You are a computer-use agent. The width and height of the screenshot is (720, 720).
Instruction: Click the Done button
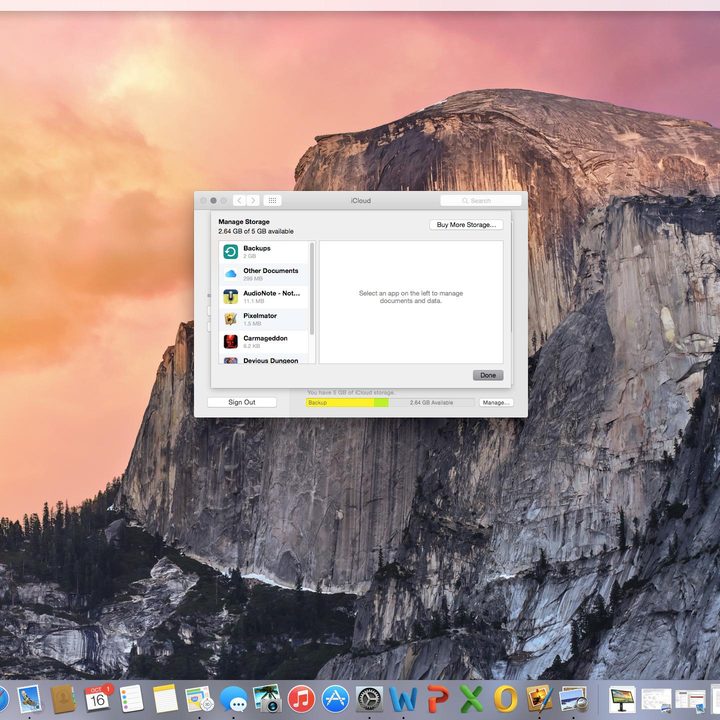[488, 375]
